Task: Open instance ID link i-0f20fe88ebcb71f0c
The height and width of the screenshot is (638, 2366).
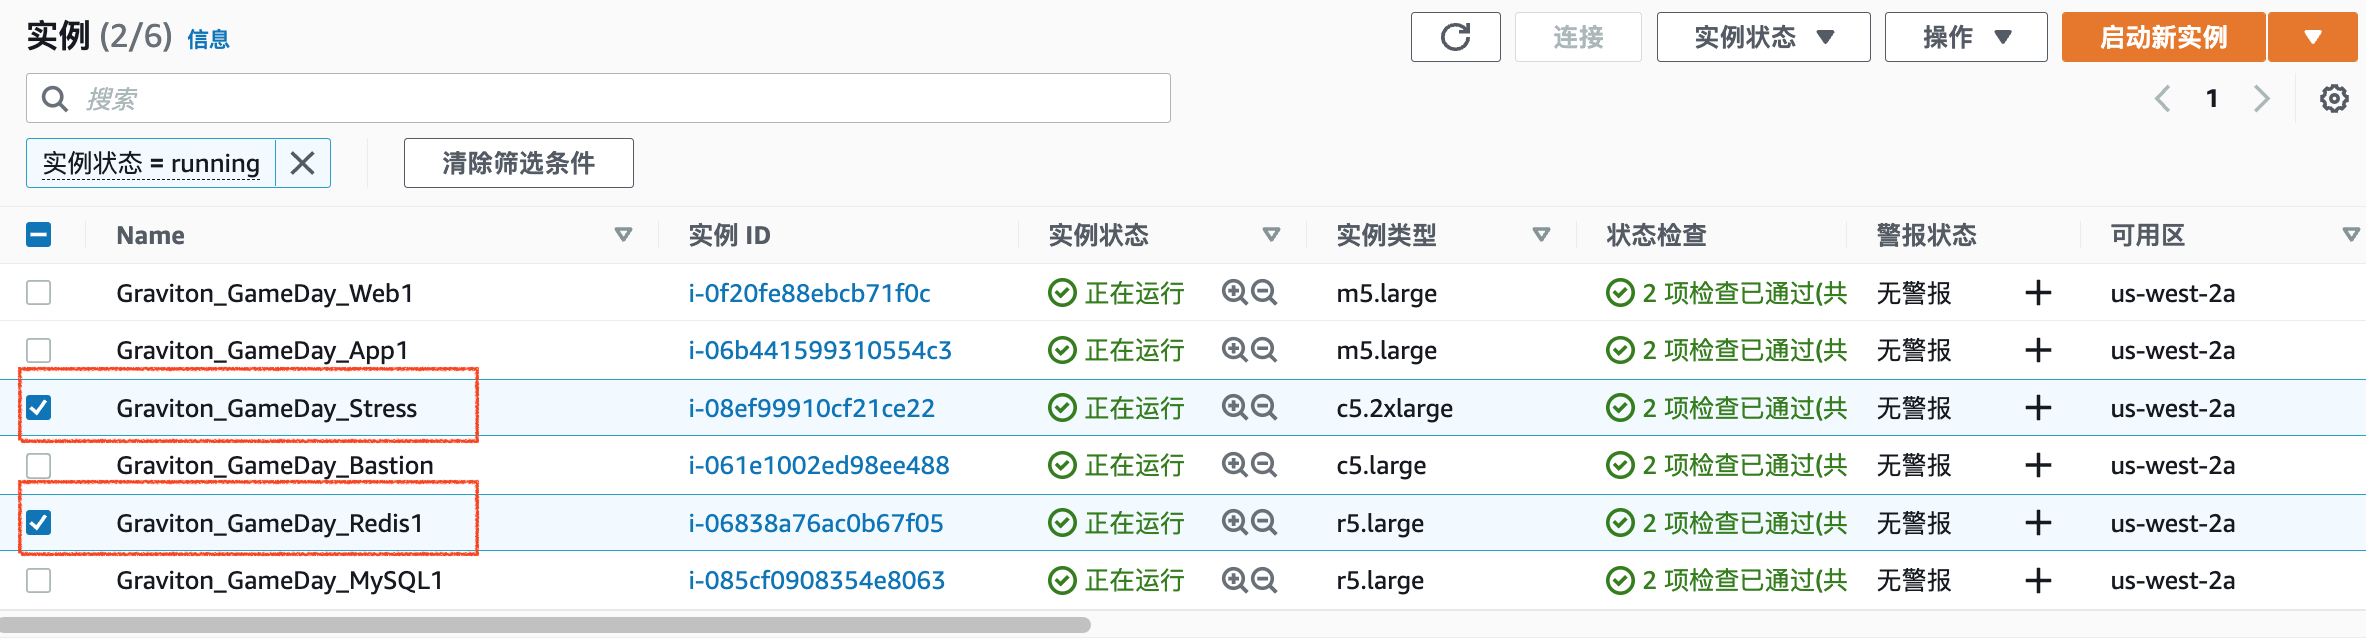Action: coord(809,293)
